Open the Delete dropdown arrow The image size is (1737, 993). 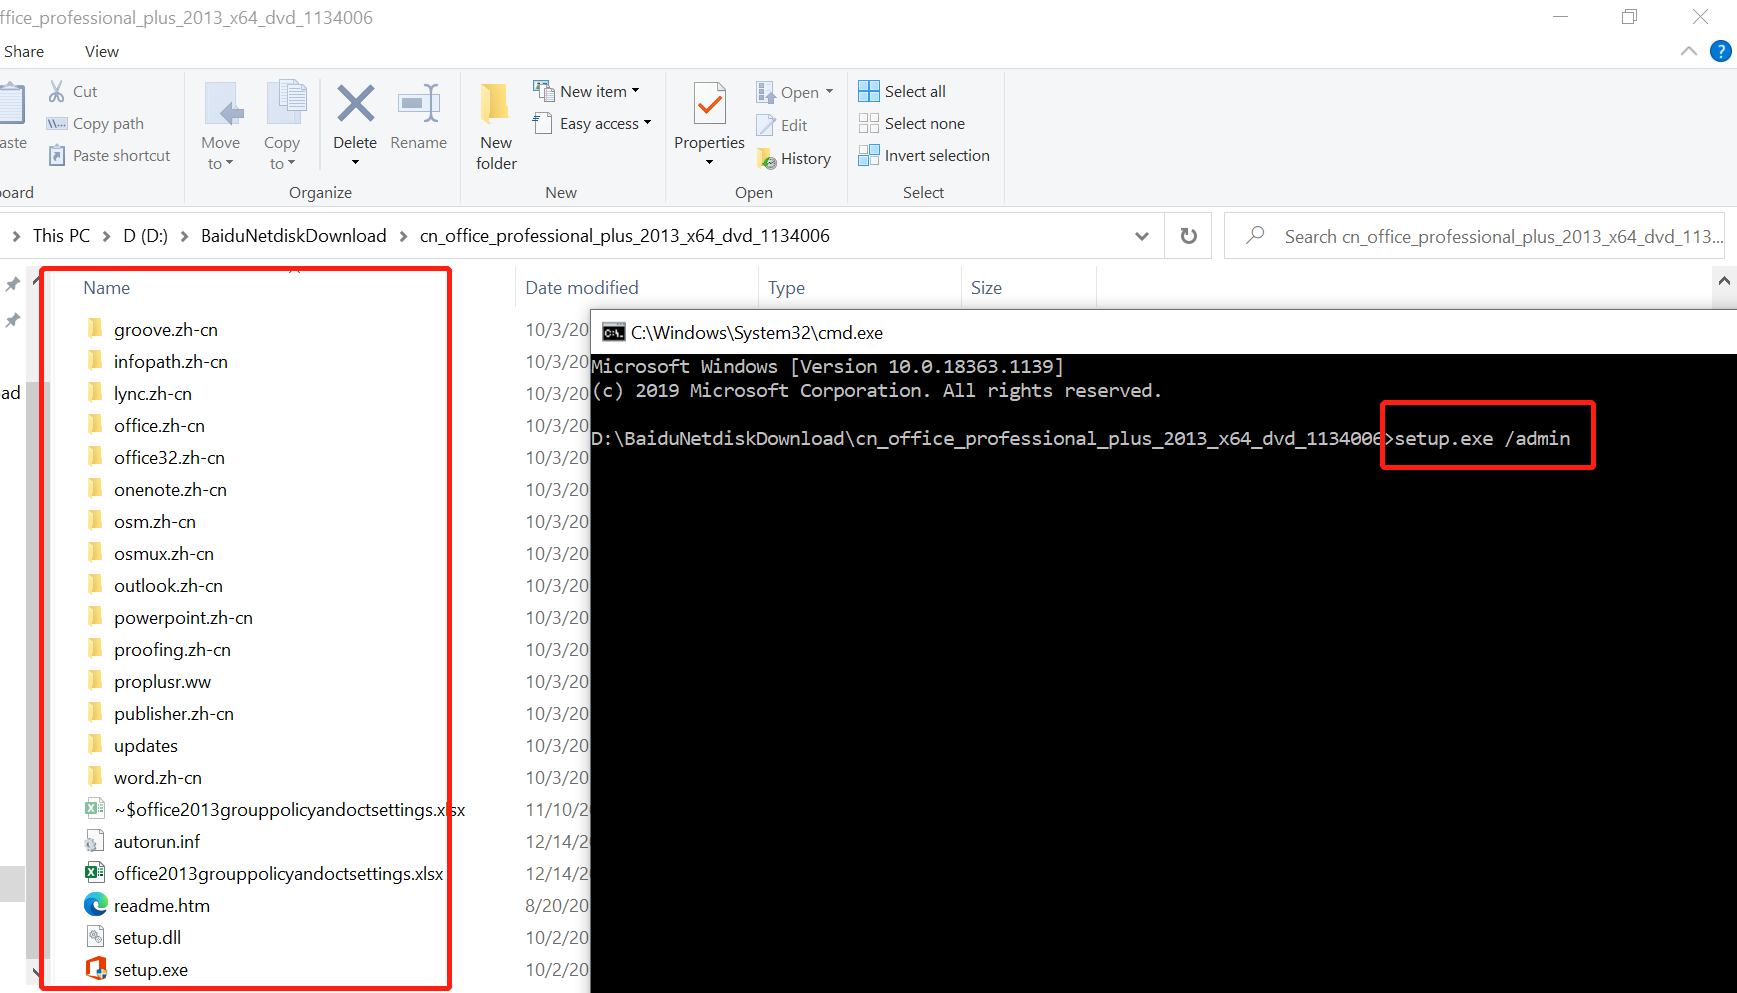(x=355, y=163)
